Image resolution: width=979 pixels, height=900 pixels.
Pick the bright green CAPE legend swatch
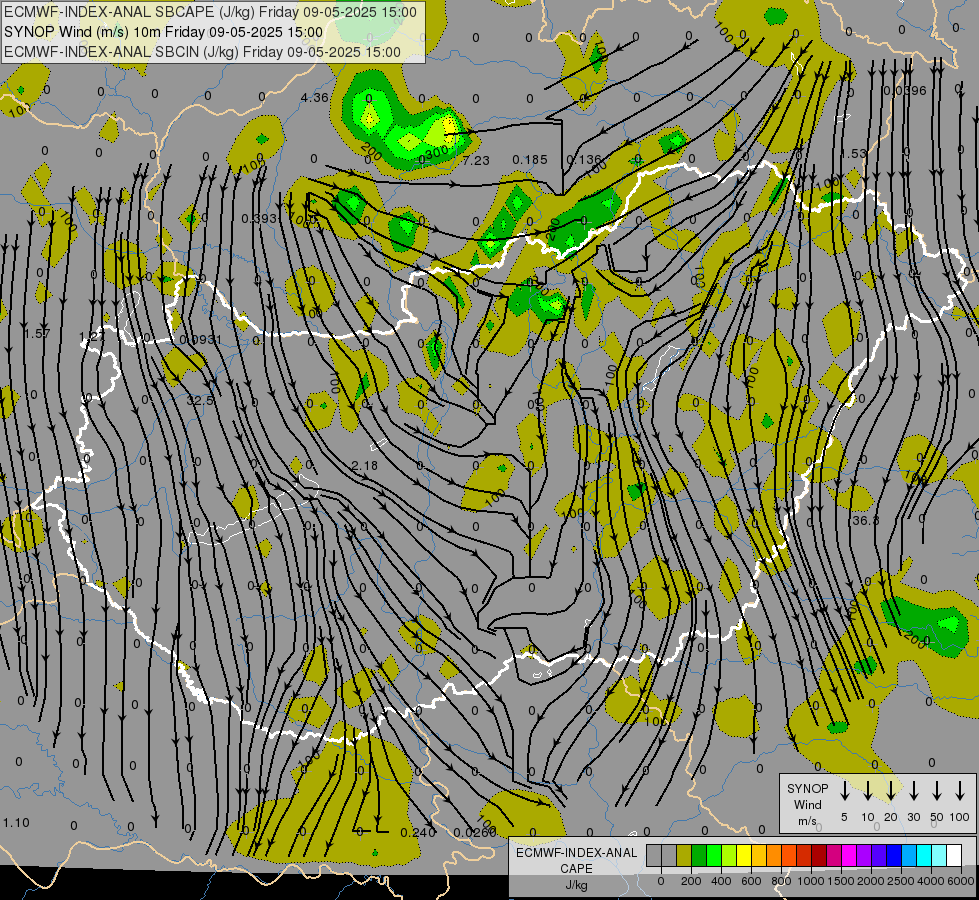pos(714,855)
